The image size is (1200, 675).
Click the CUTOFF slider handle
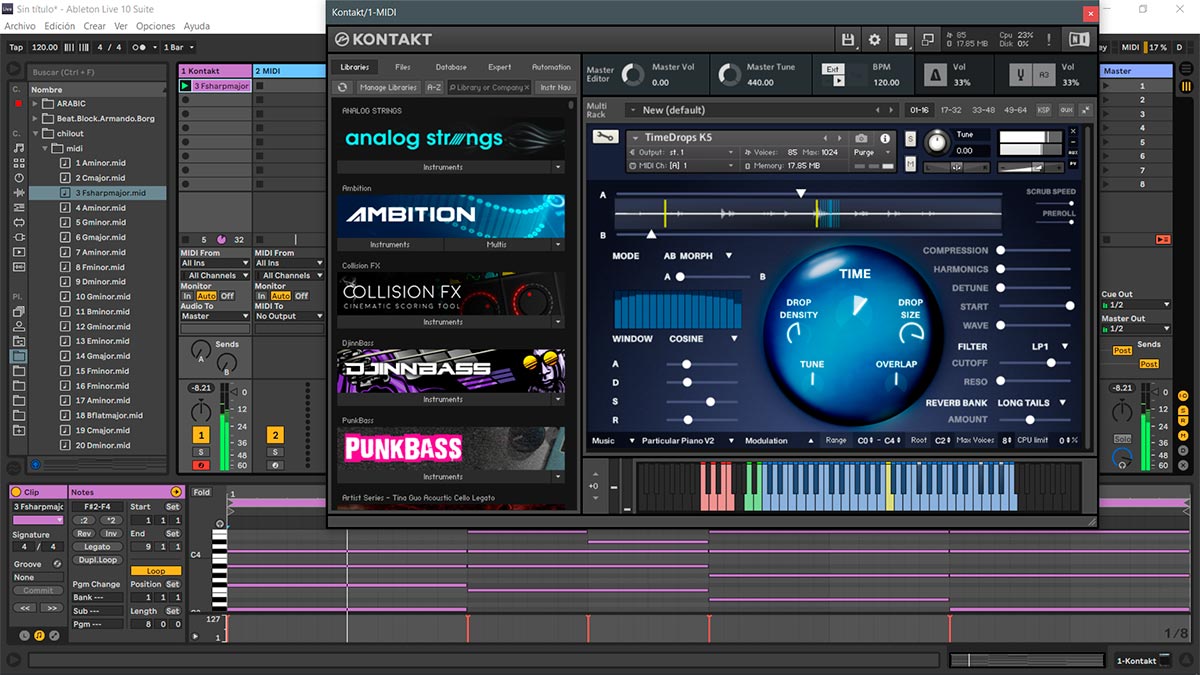click(x=1051, y=363)
